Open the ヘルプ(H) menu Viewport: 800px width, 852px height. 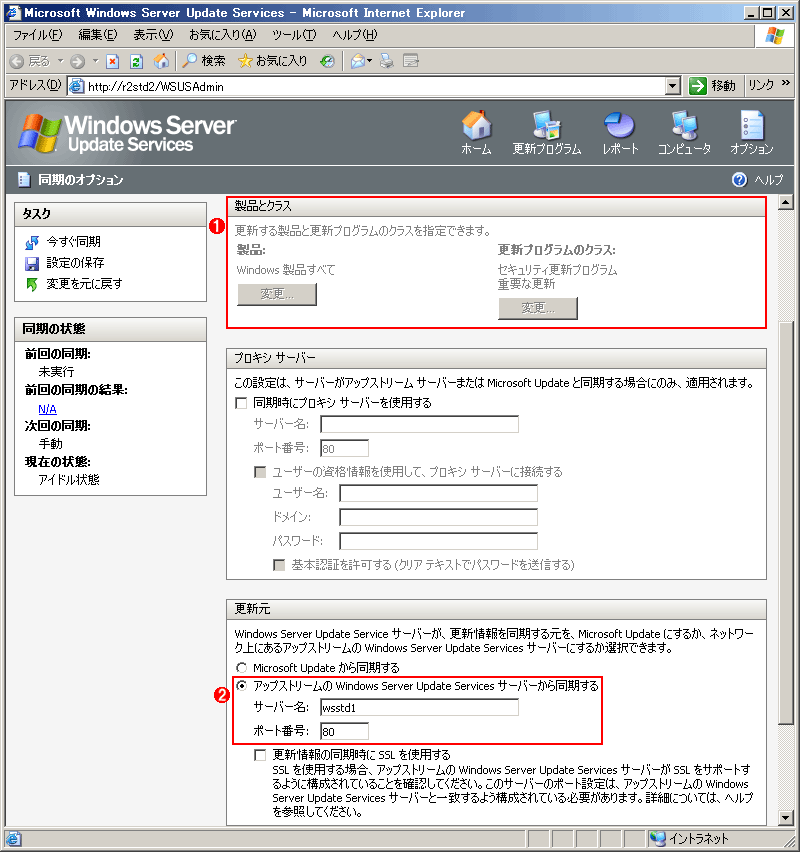tap(355, 35)
